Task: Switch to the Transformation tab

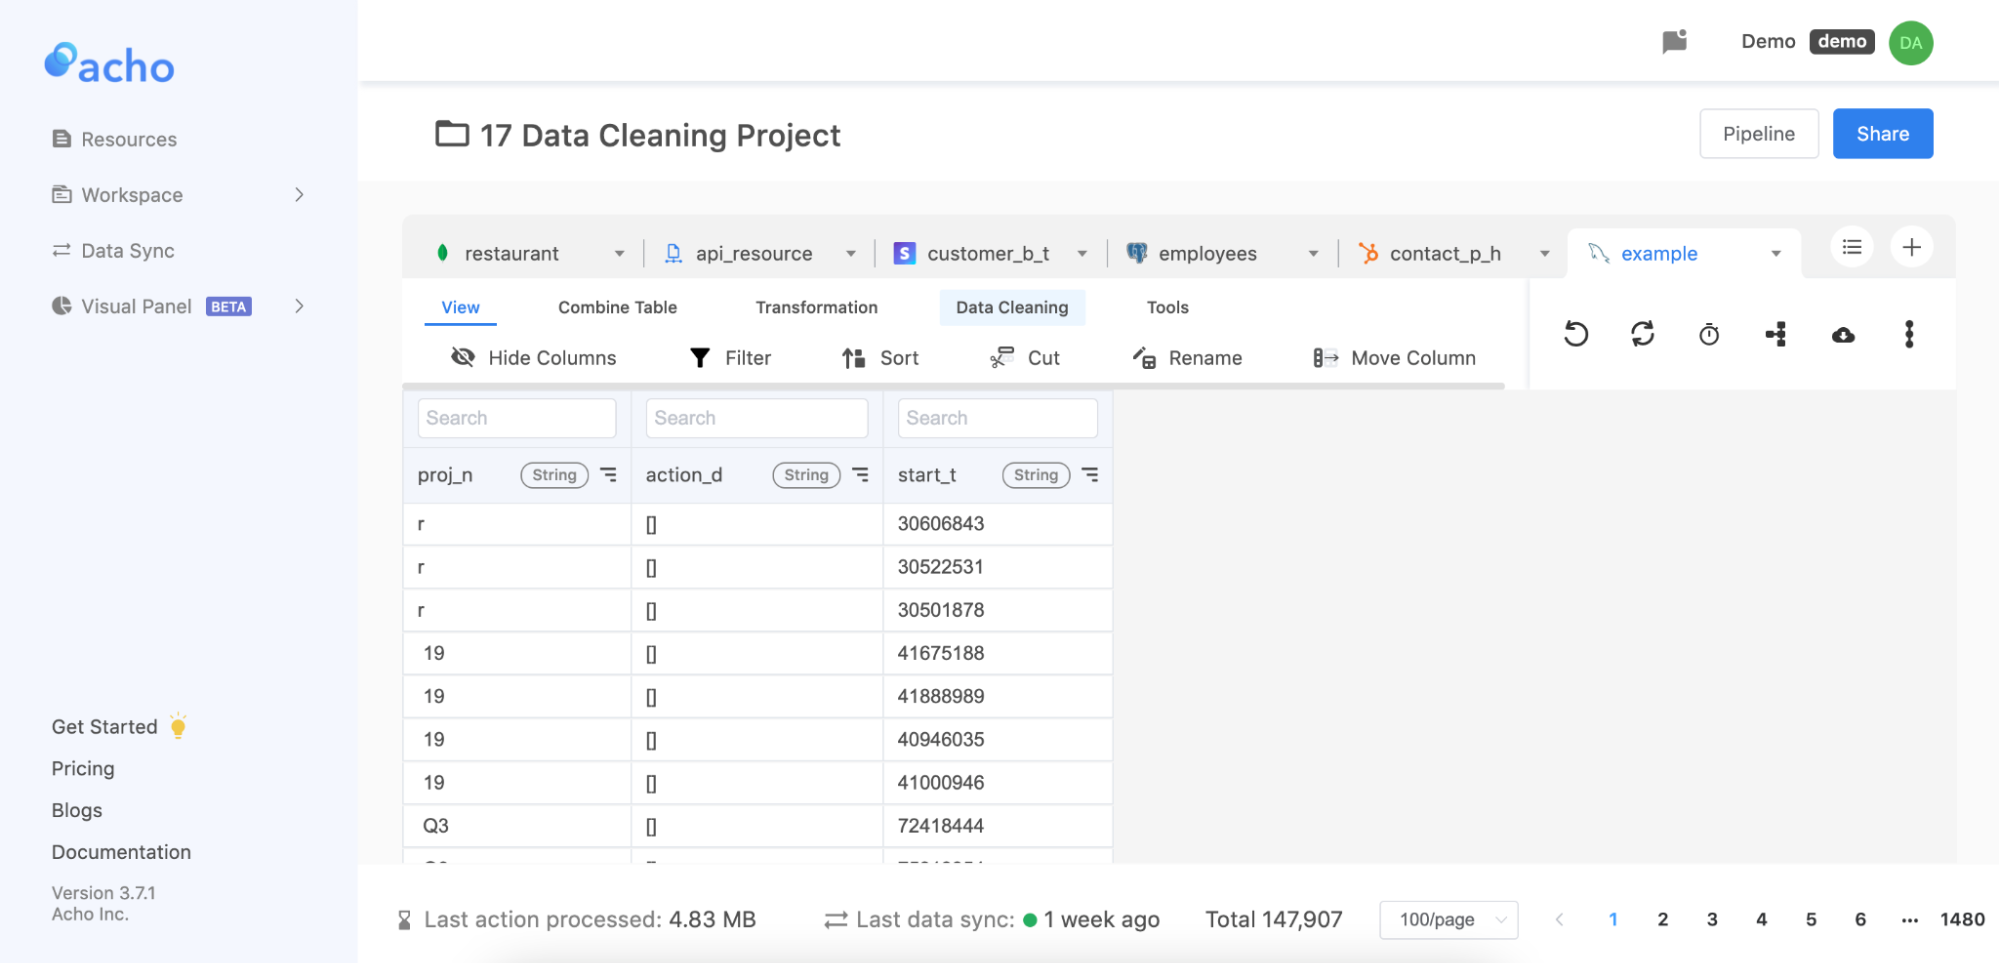Action: click(x=816, y=307)
